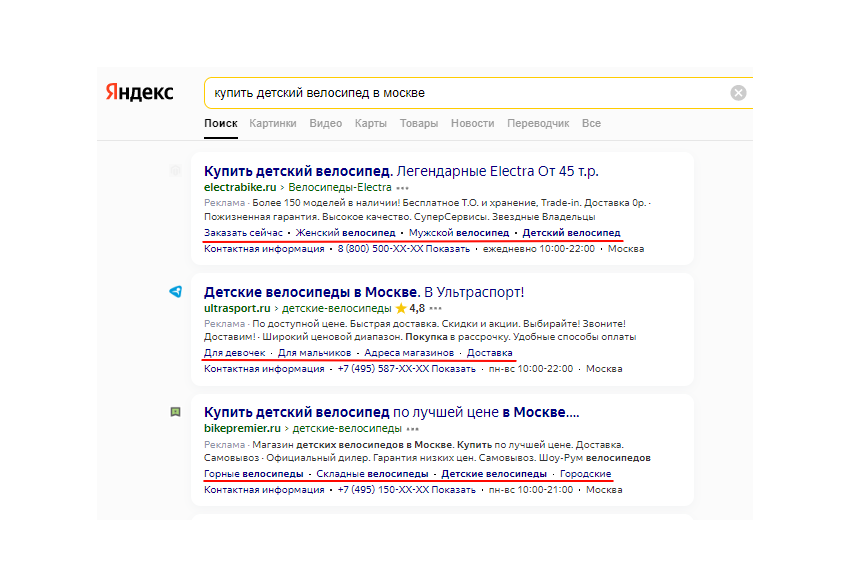
Task: Click the Горные велосипеды sitelink
Action: [247, 471]
